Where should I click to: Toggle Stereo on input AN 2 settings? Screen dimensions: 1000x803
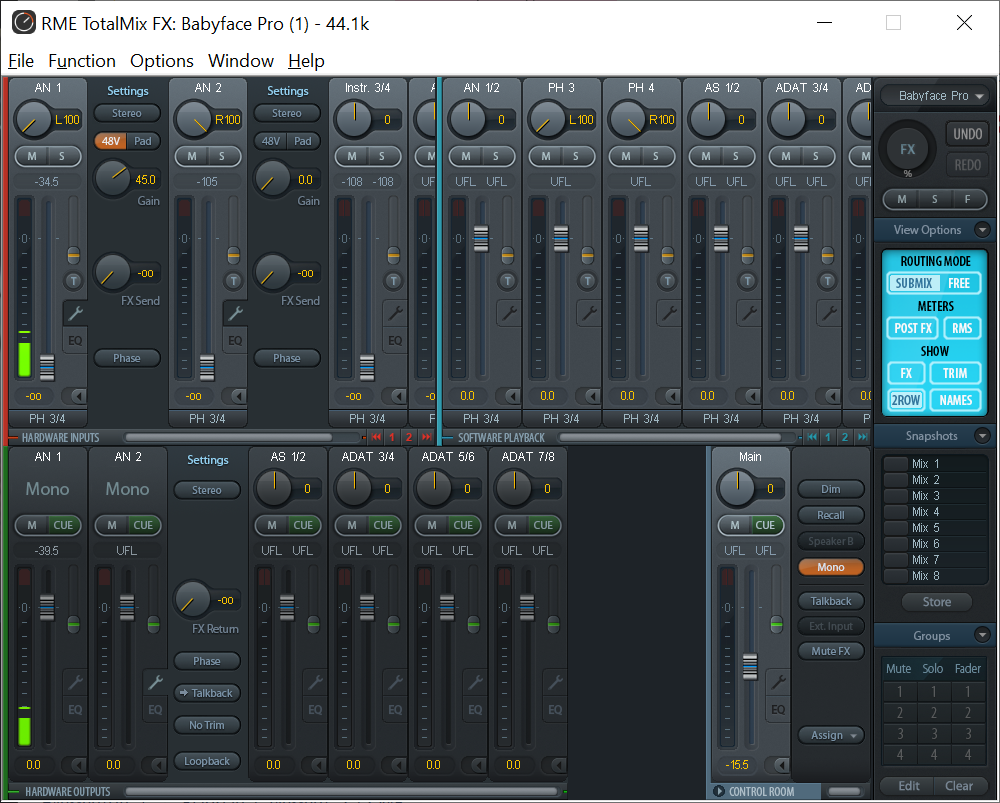pos(286,113)
